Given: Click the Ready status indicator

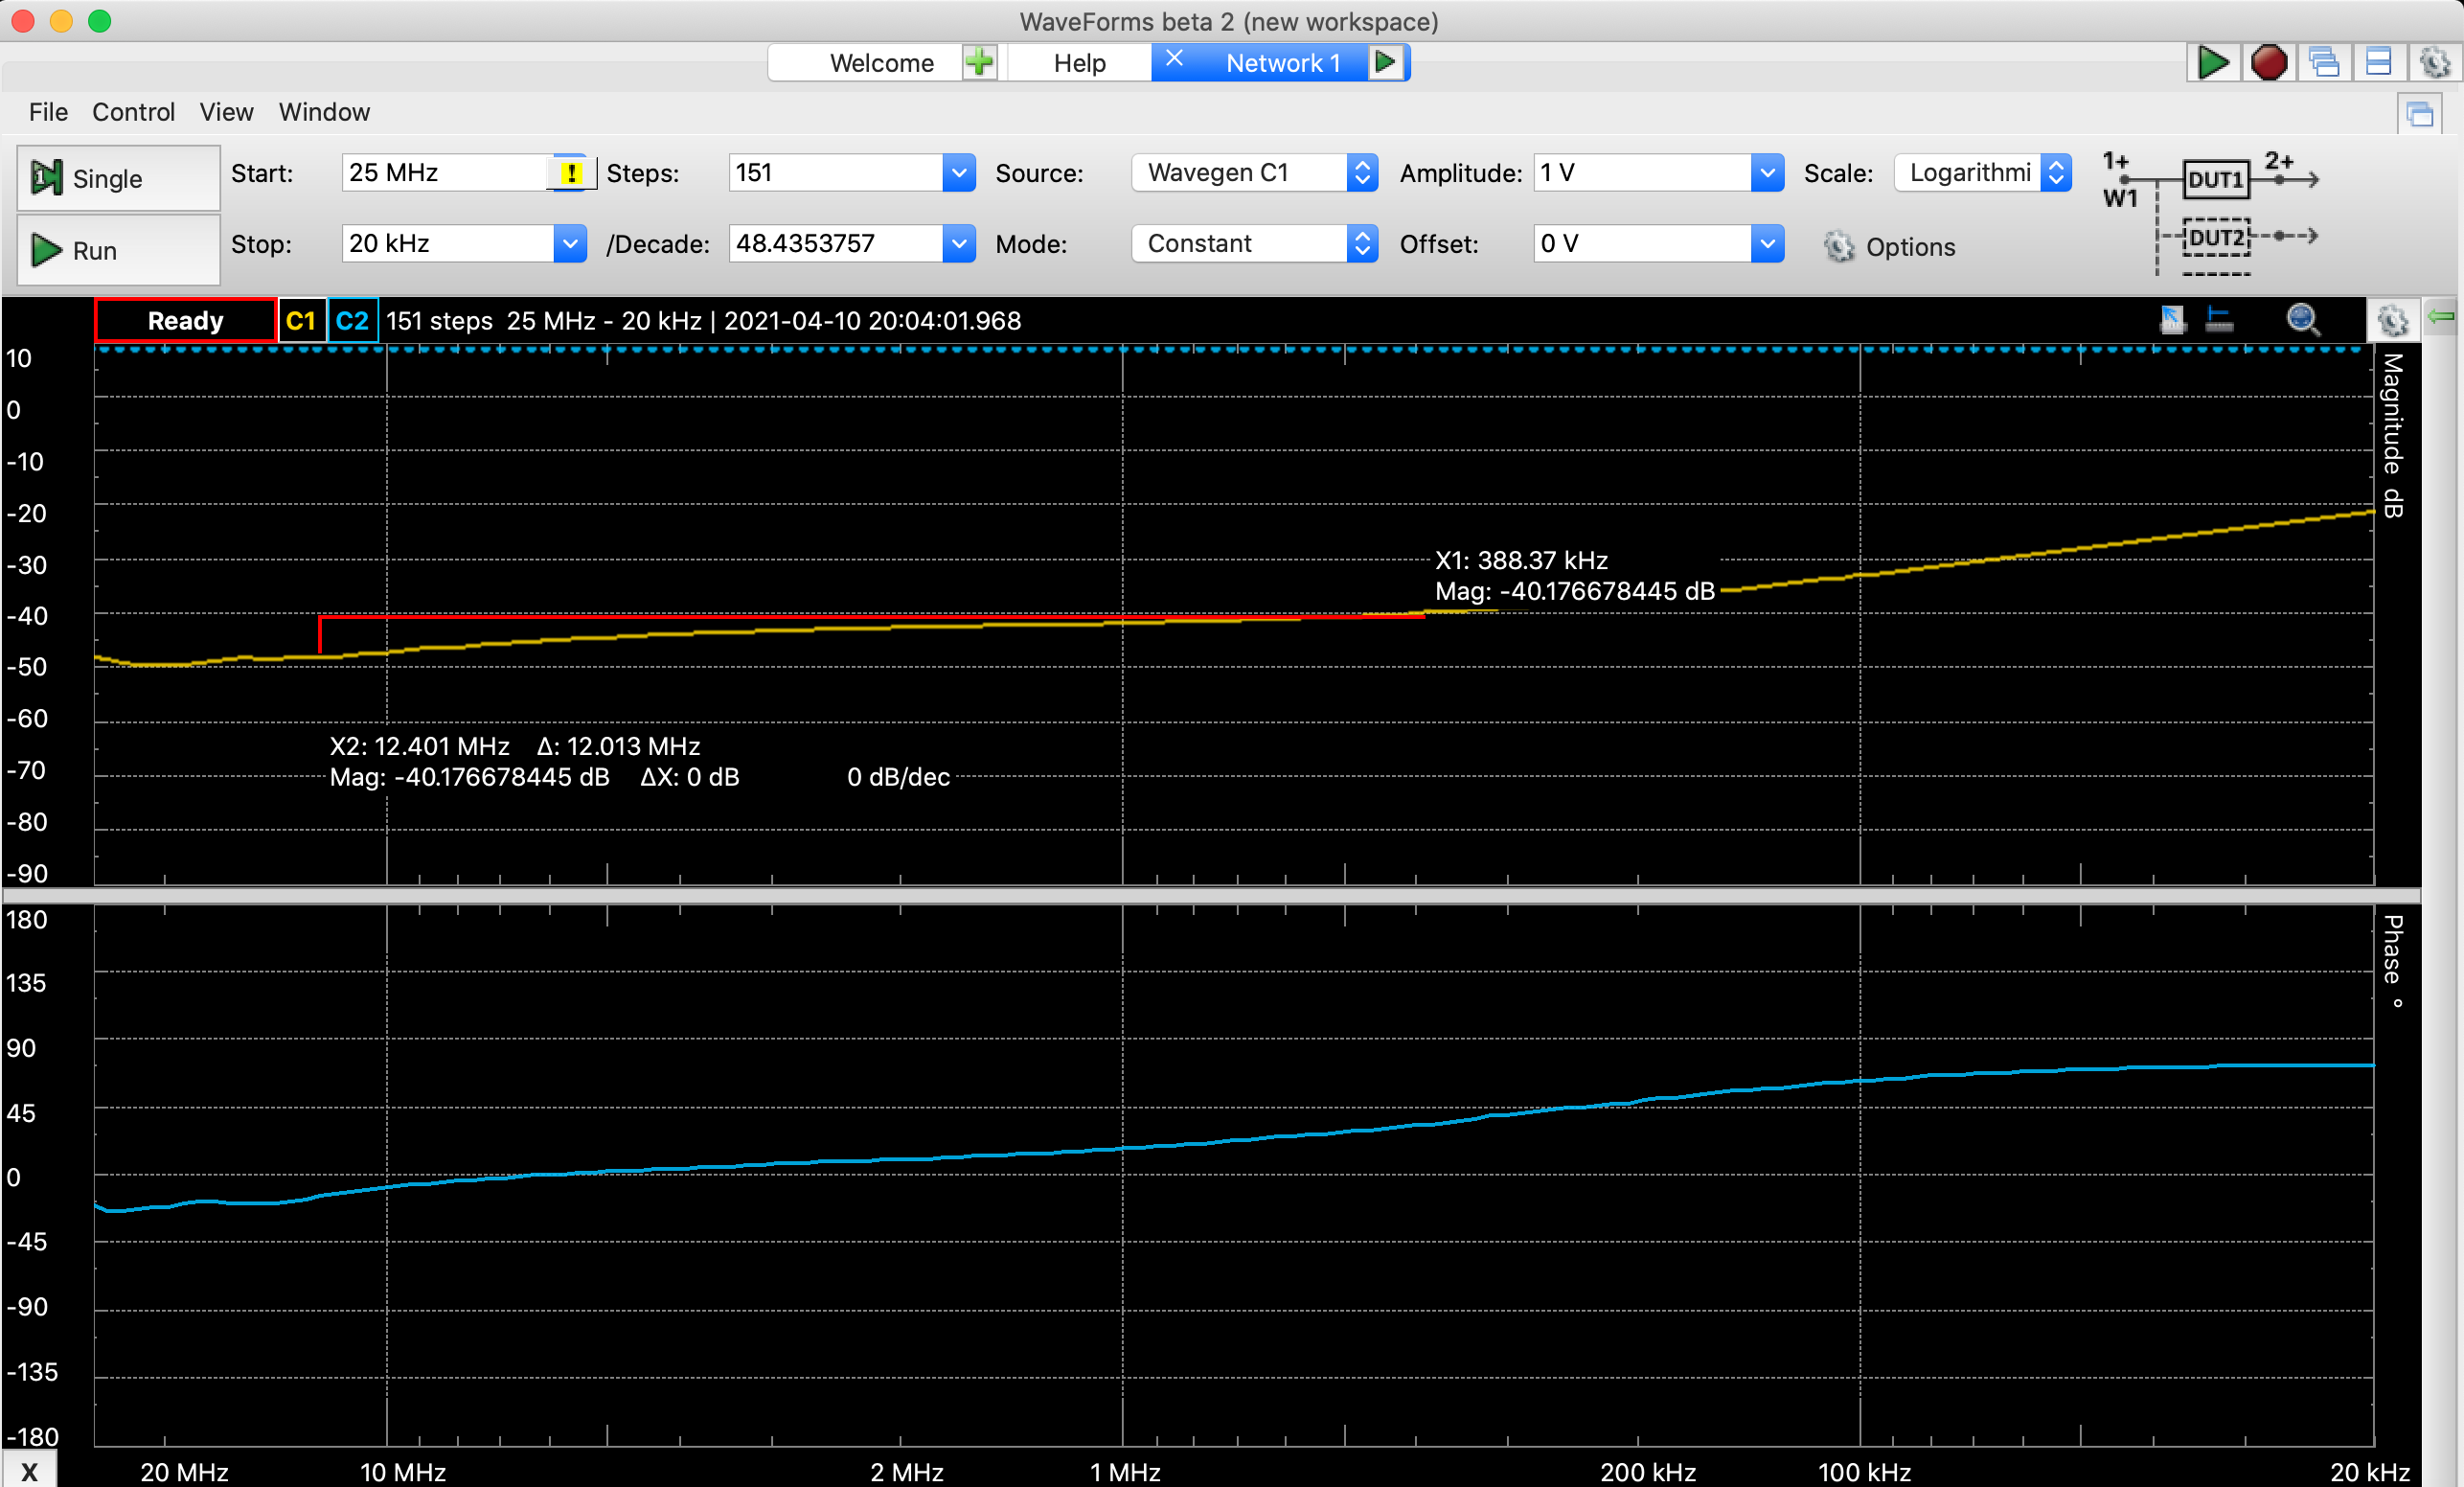Looking at the screenshot, I should pos(185,321).
